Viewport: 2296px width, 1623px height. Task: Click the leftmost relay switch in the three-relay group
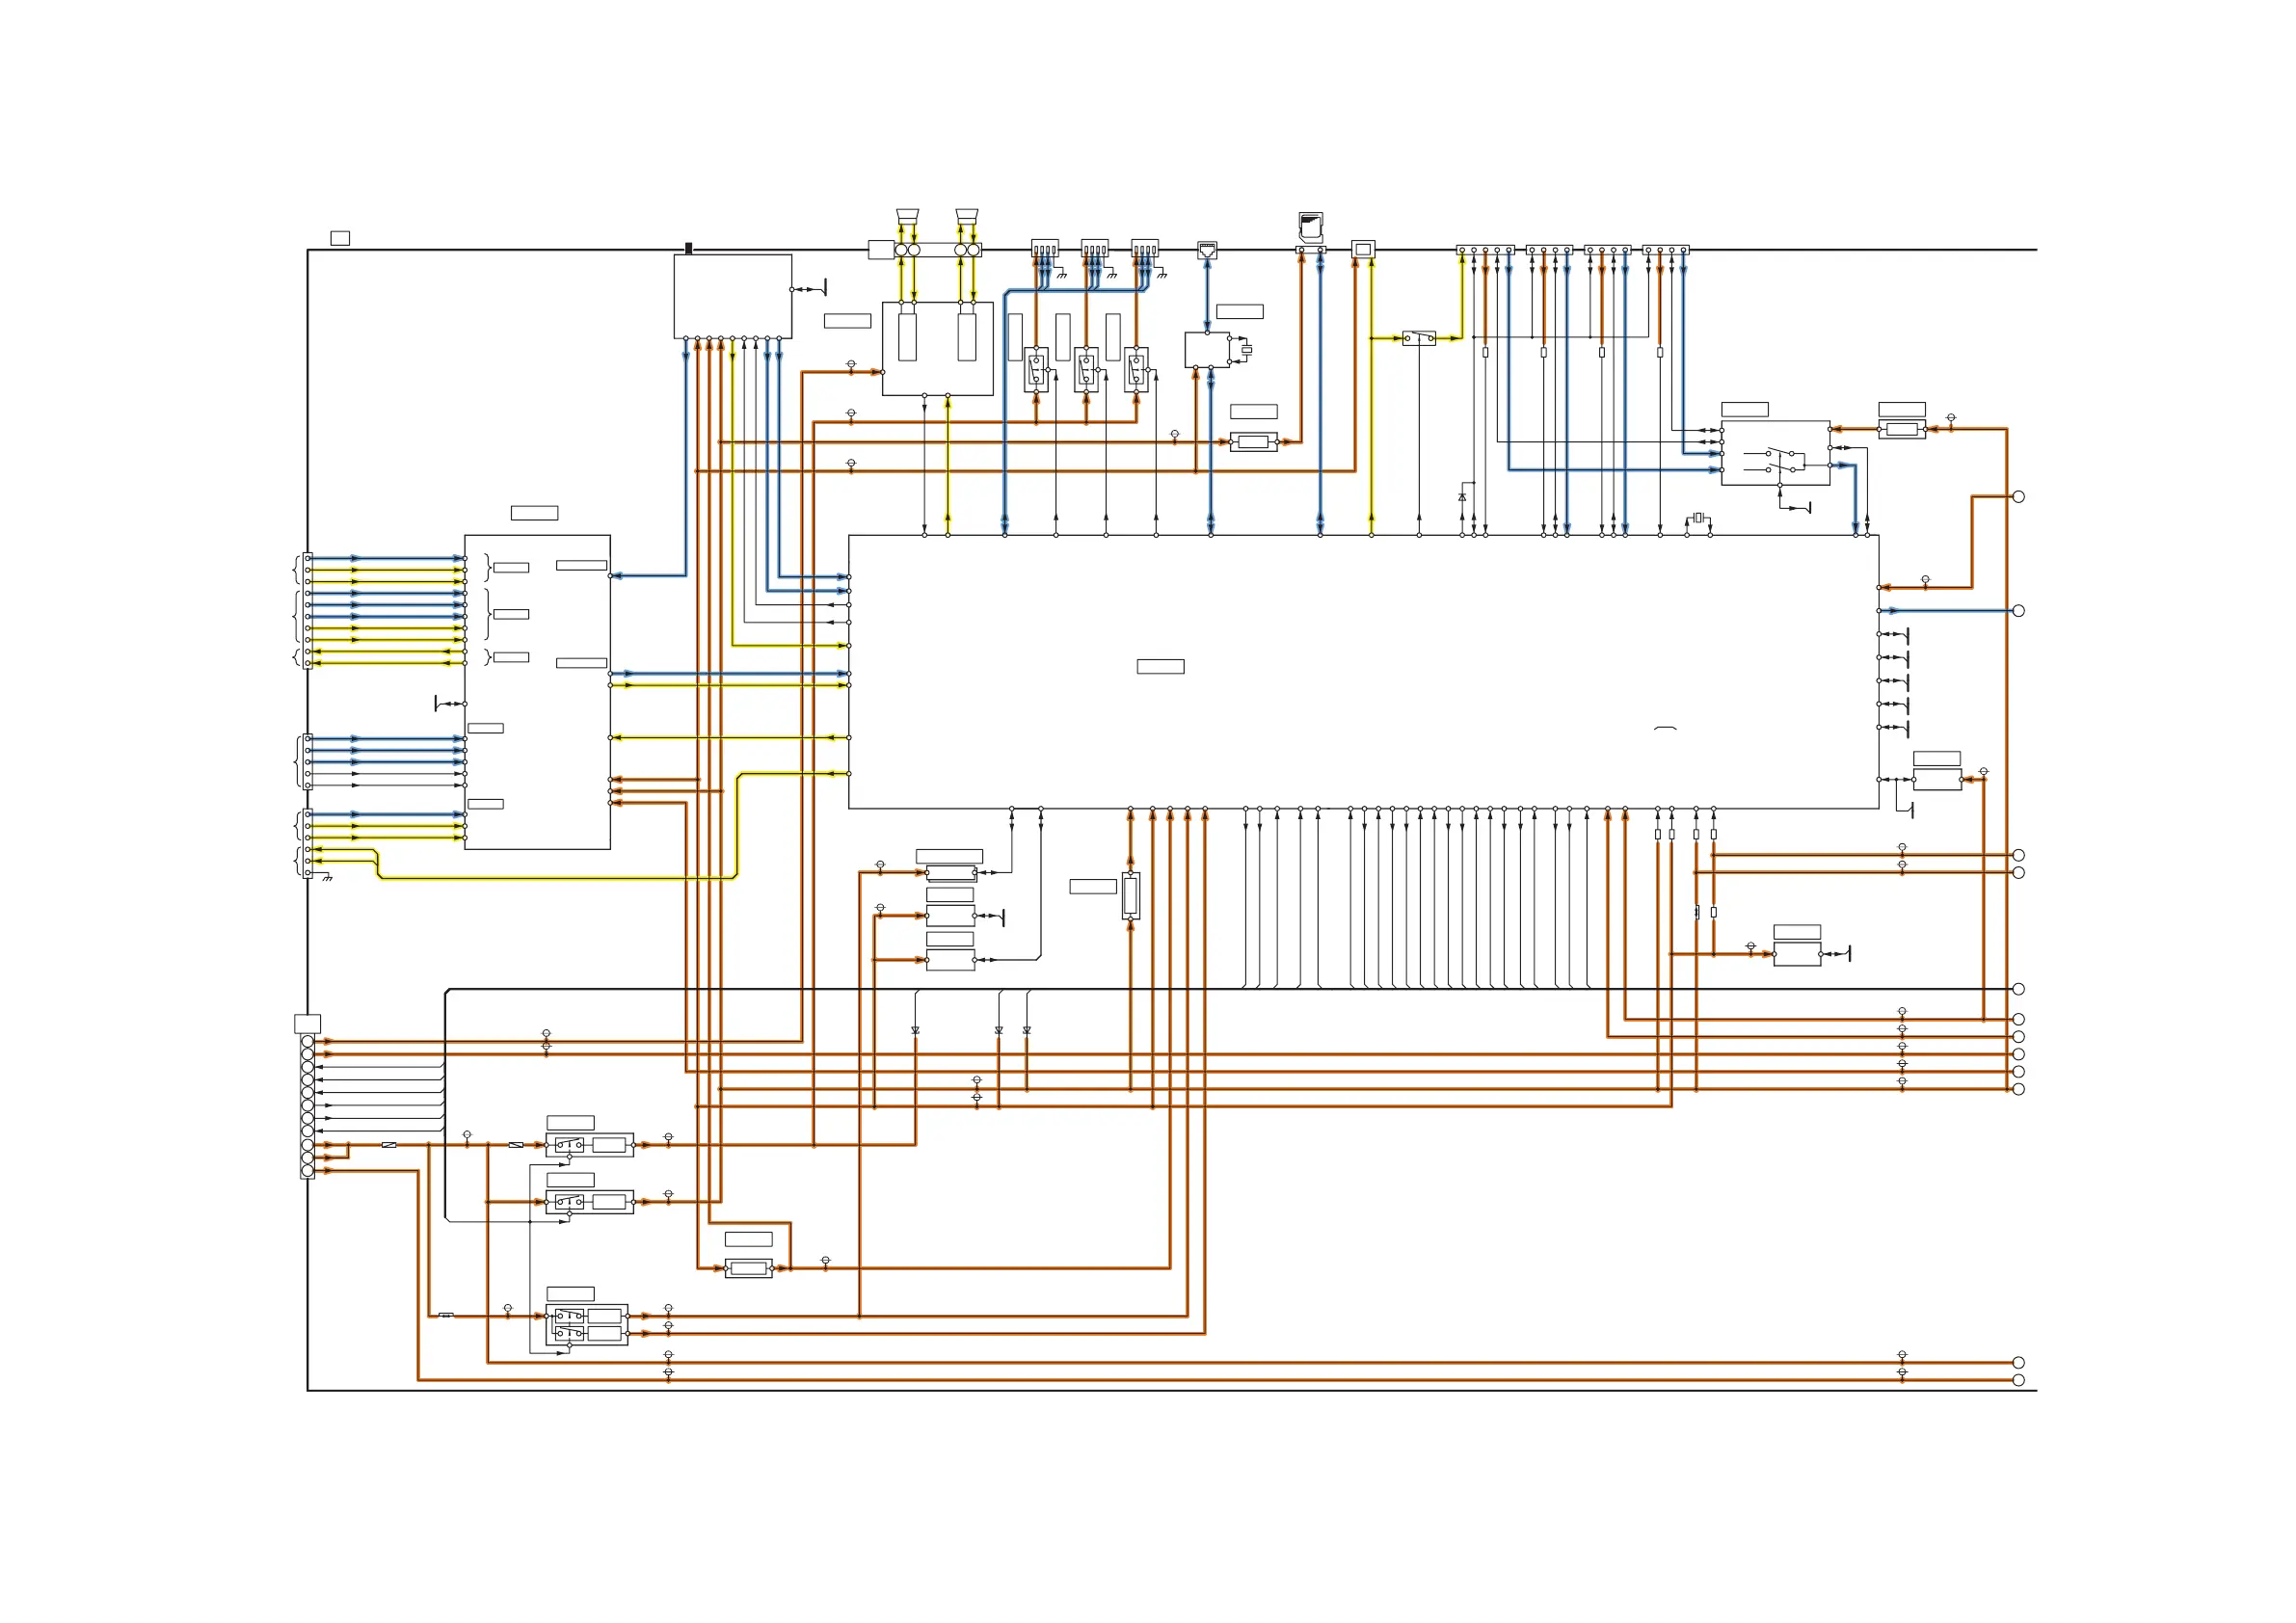[x=1036, y=370]
